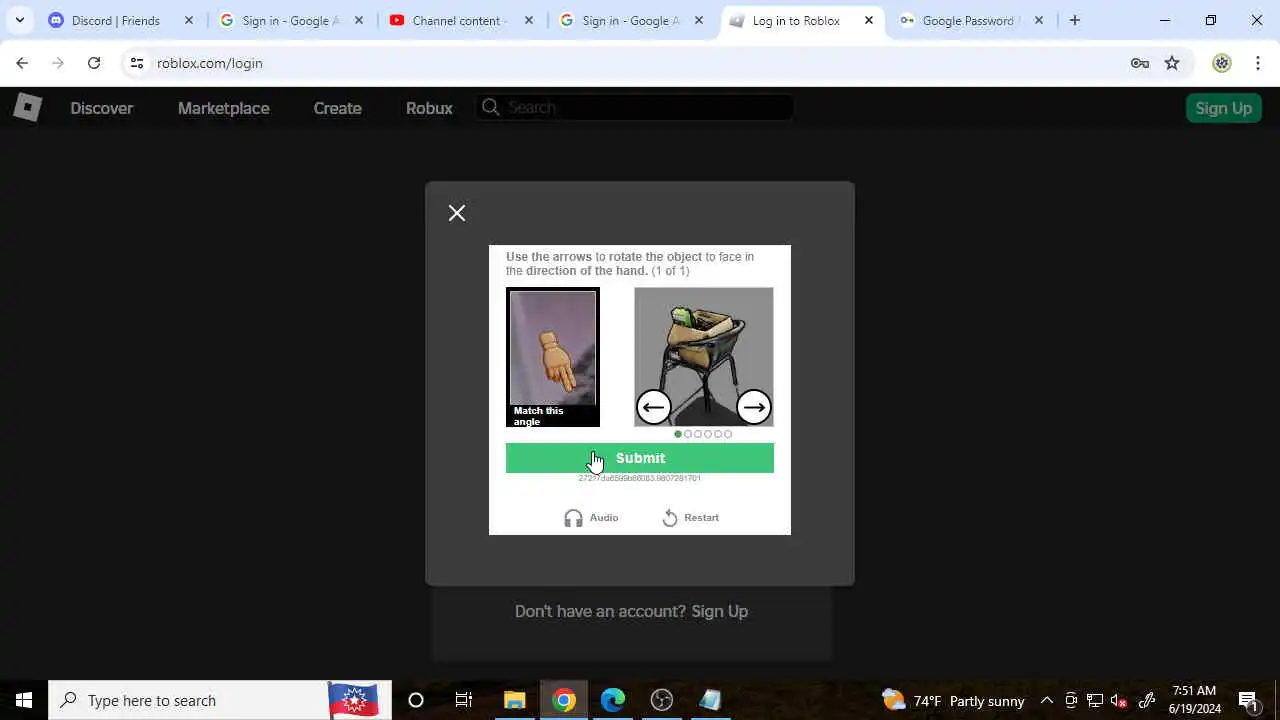The height and width of the screenshot is (720, 1280).
Task: Close the verification dialog with the X
Action: (x=457, y=213)
